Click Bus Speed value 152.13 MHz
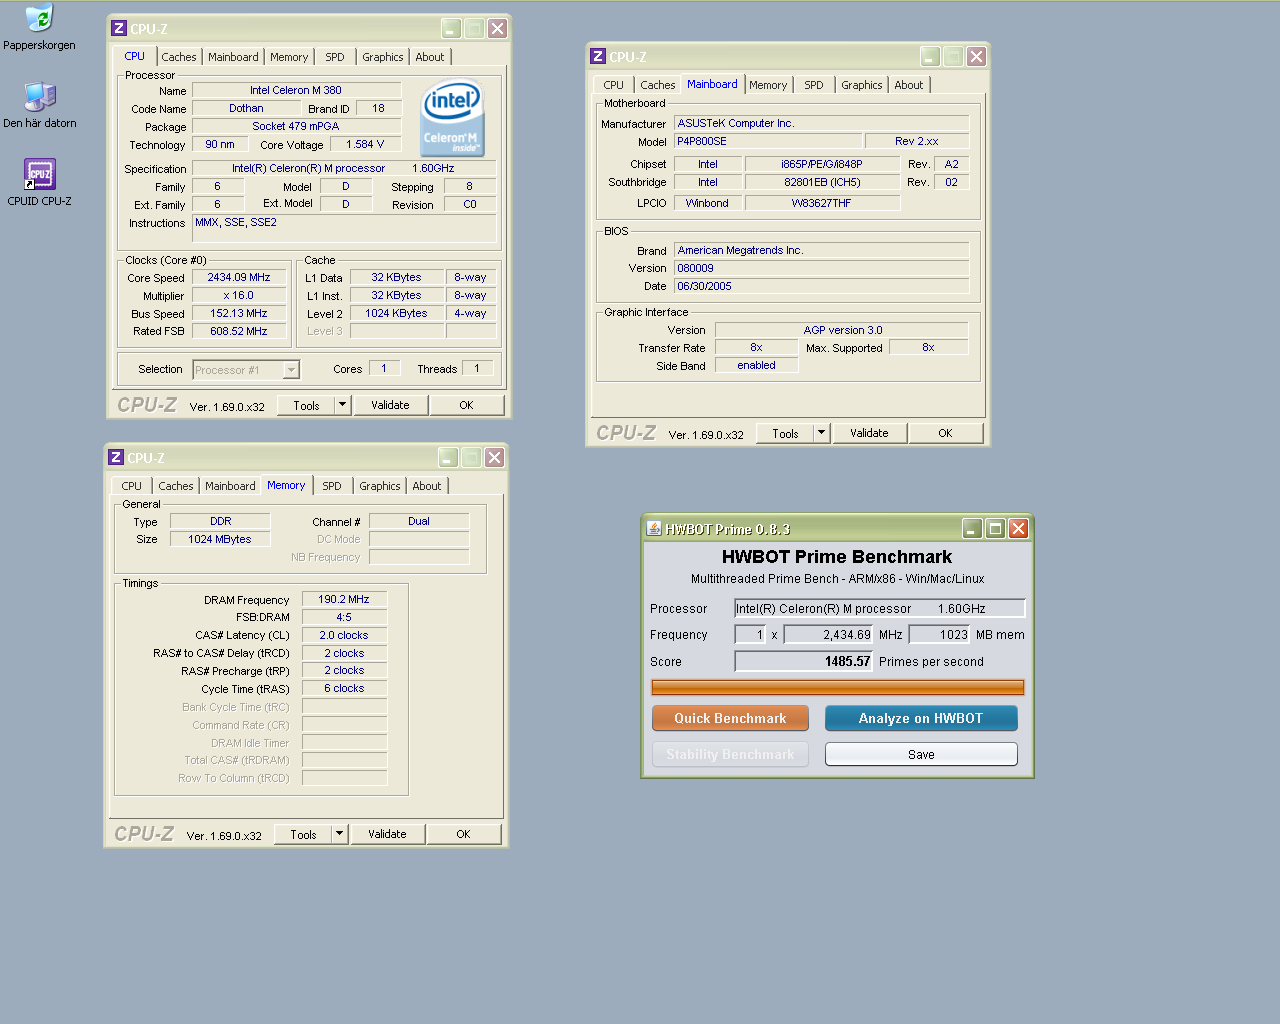This screenshot has width=1280, height=1024. coord(239,313)
